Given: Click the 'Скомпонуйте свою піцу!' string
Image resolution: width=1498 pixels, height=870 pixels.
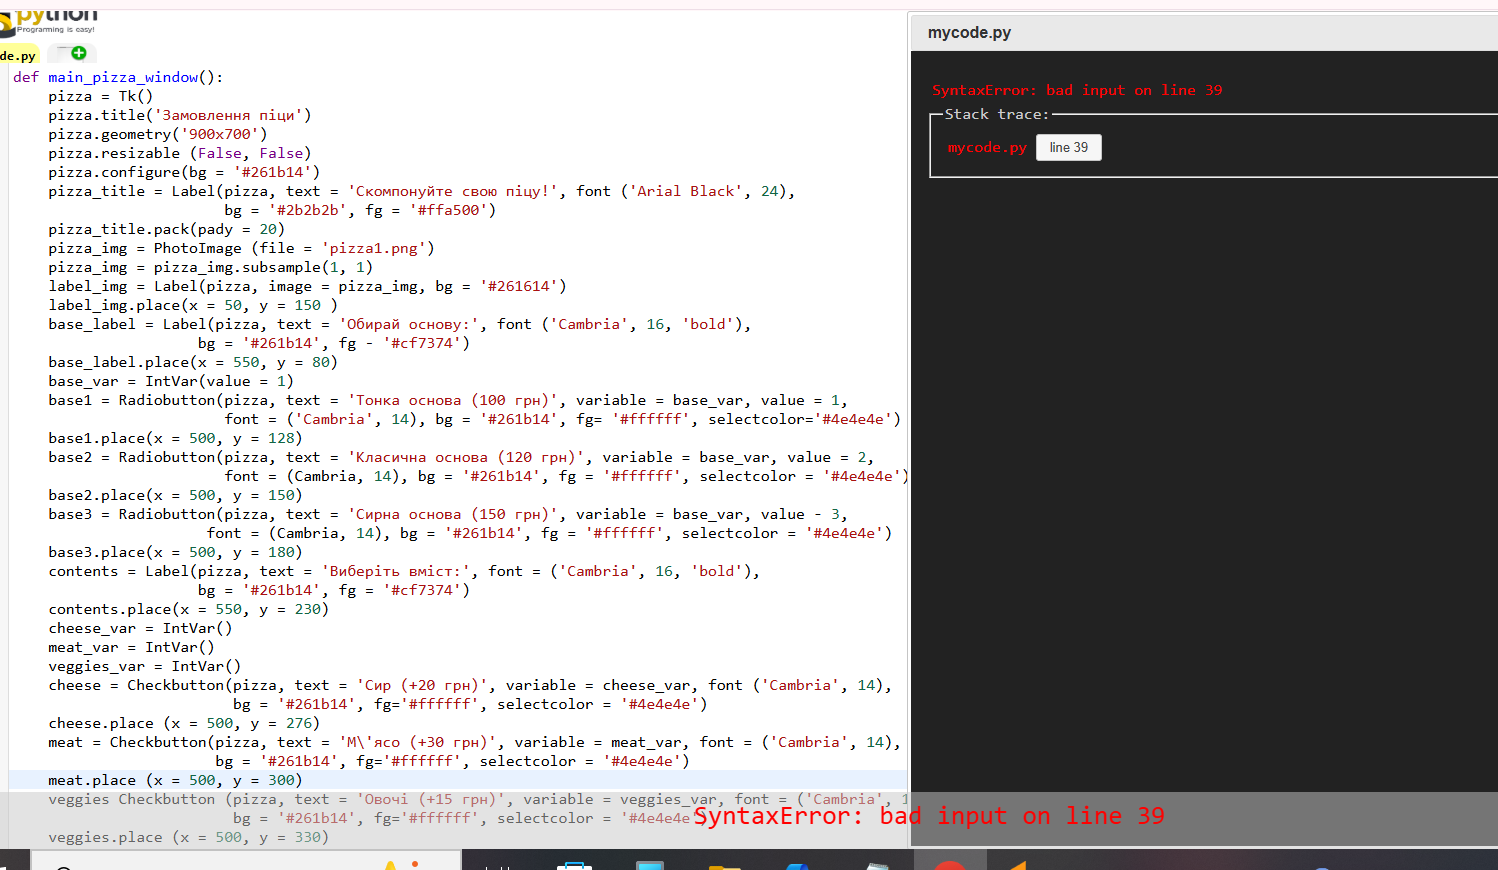Looking at the screenshot, I should pyautogui.click(x=453, y=191).
